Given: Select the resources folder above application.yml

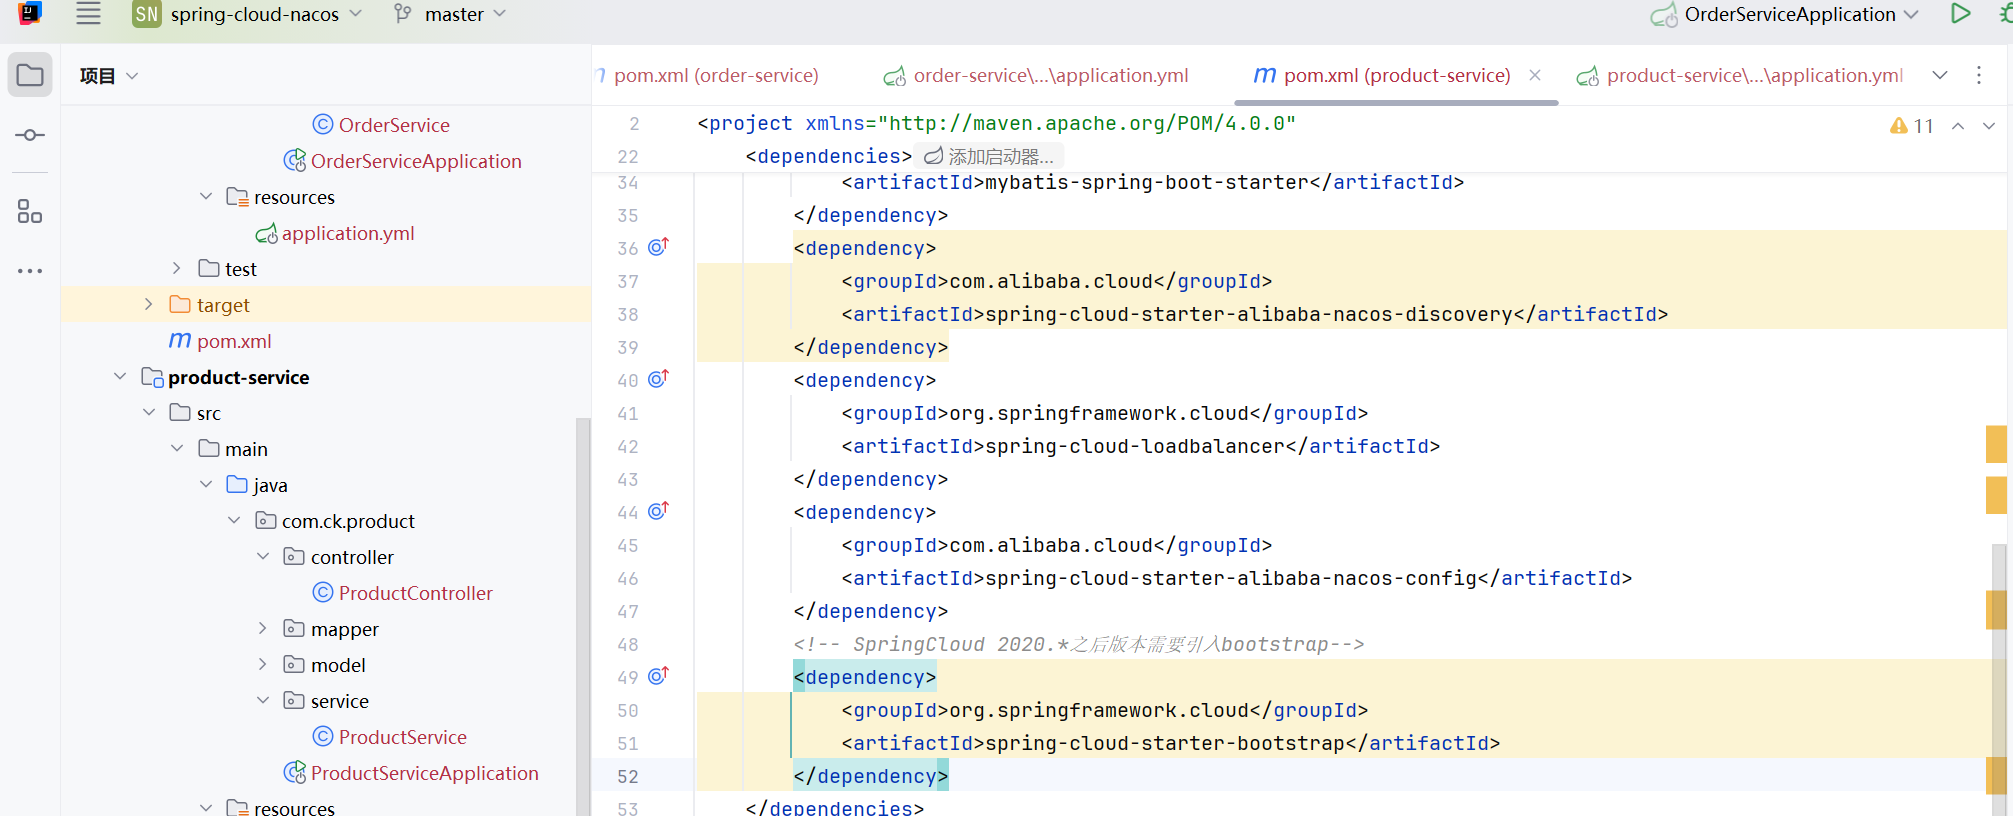Looking at the screenshot, I should 294,197.
